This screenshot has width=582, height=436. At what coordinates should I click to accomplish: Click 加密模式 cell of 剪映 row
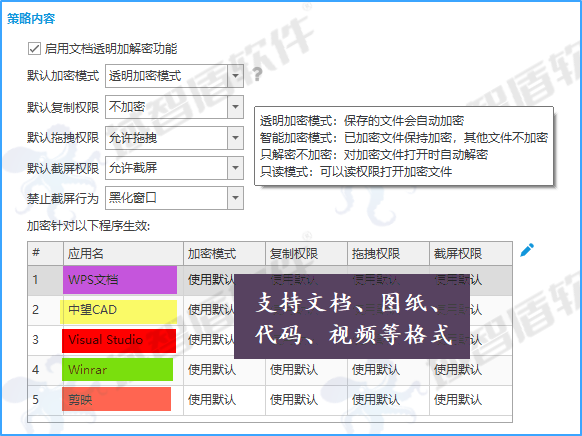(224, 400)
